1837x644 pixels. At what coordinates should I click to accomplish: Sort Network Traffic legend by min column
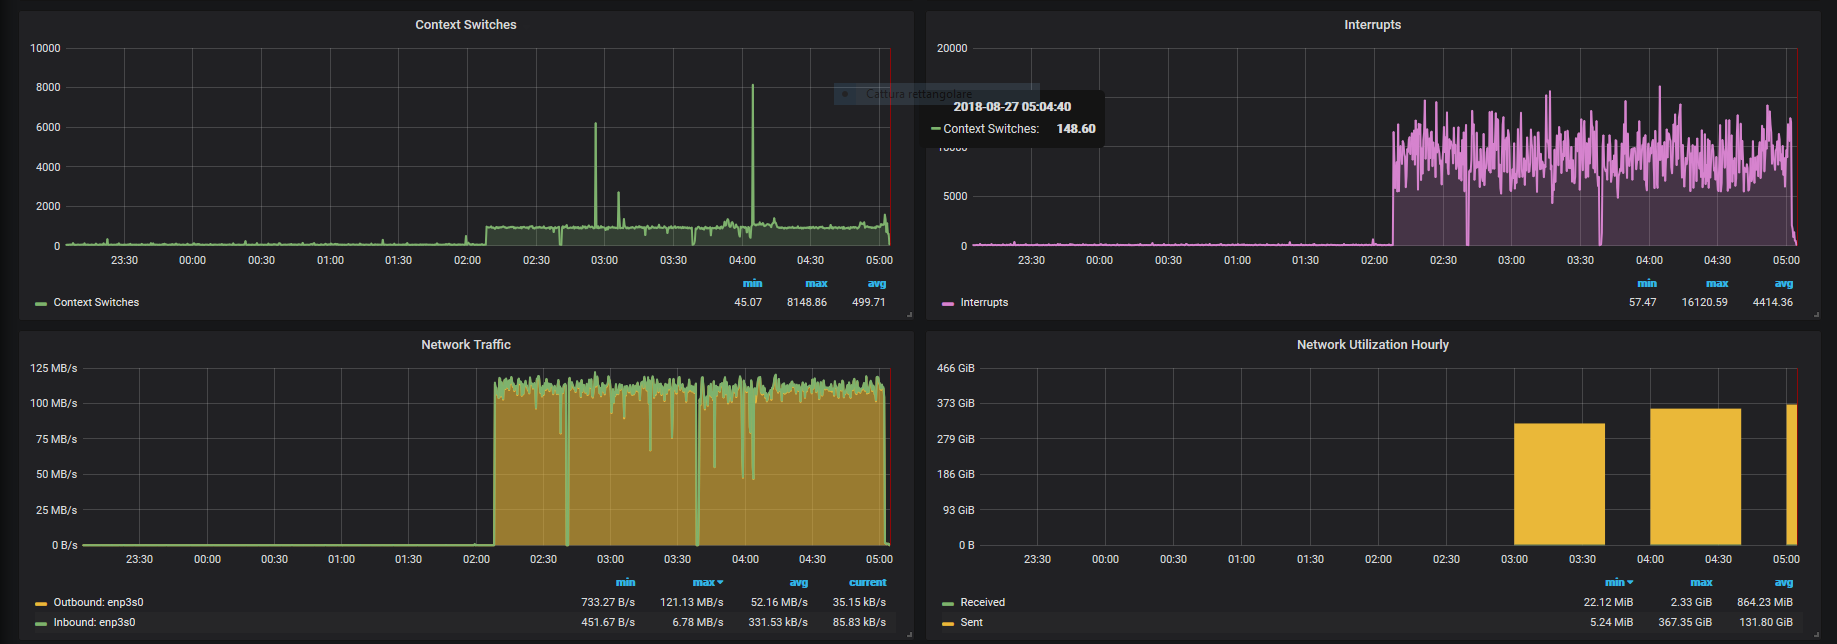pyautogui.click(x=625, y=582)
